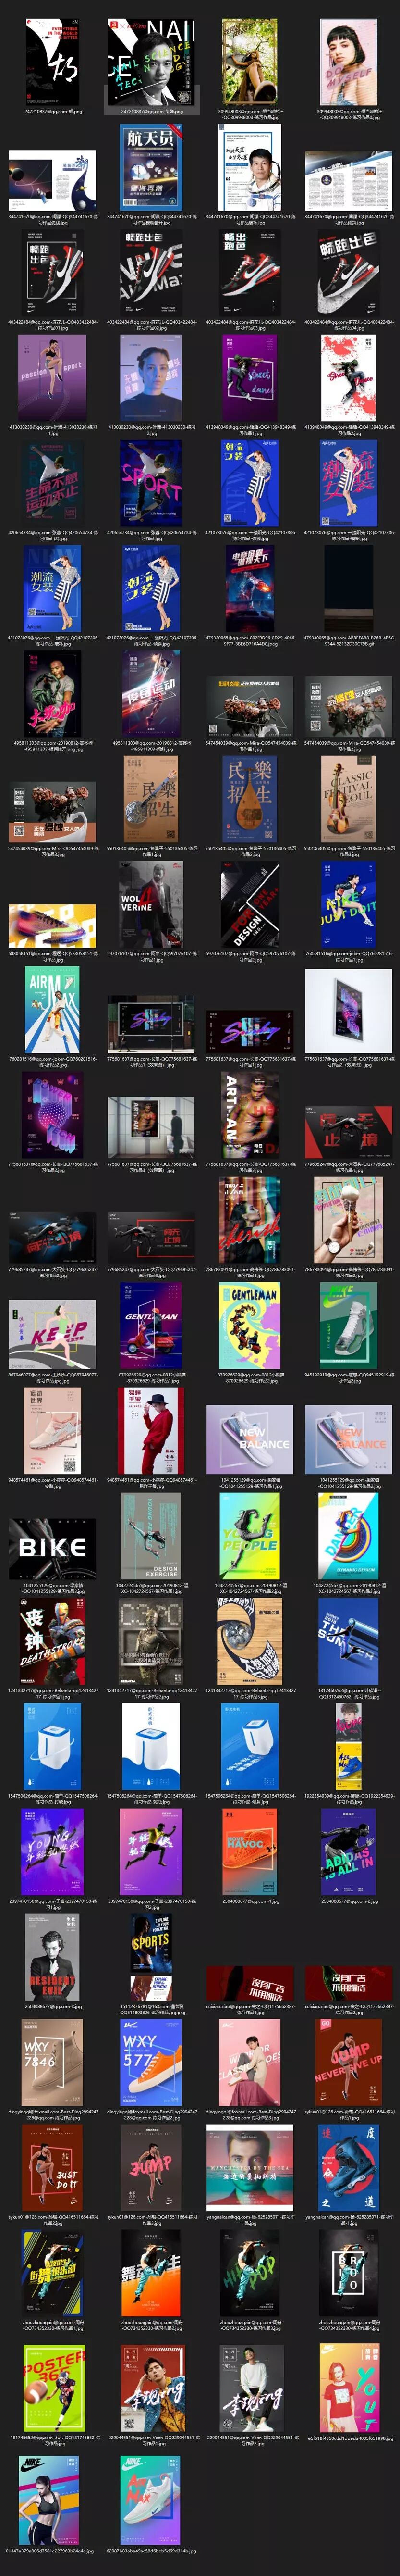Open the 生命不息运动不止 poster thumbnail
This screenshot has height=2576, width=400.
pos(52,482)
